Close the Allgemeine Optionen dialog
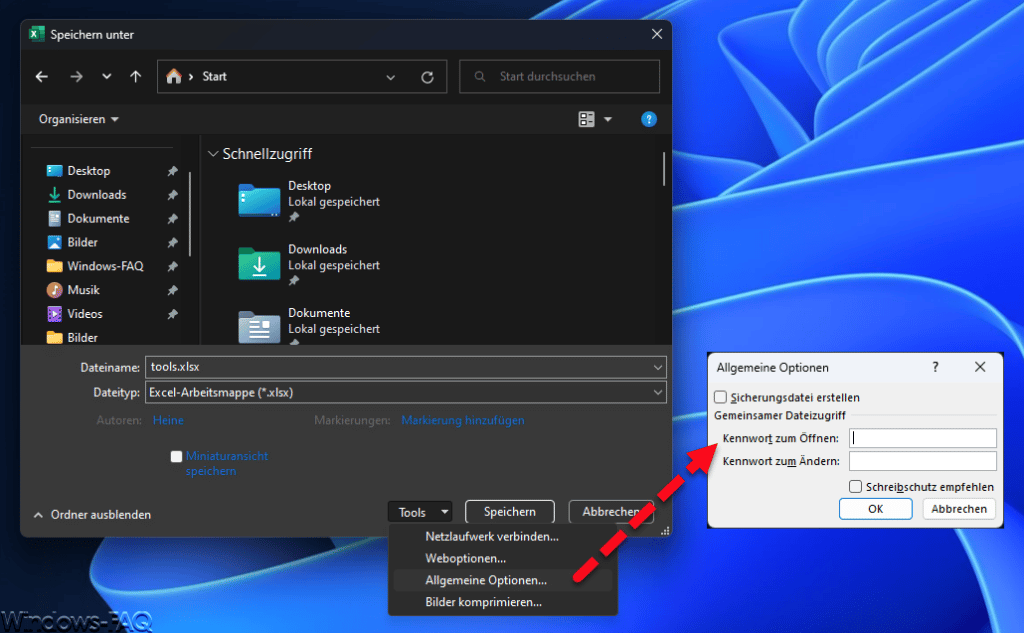 click(980, 367)
